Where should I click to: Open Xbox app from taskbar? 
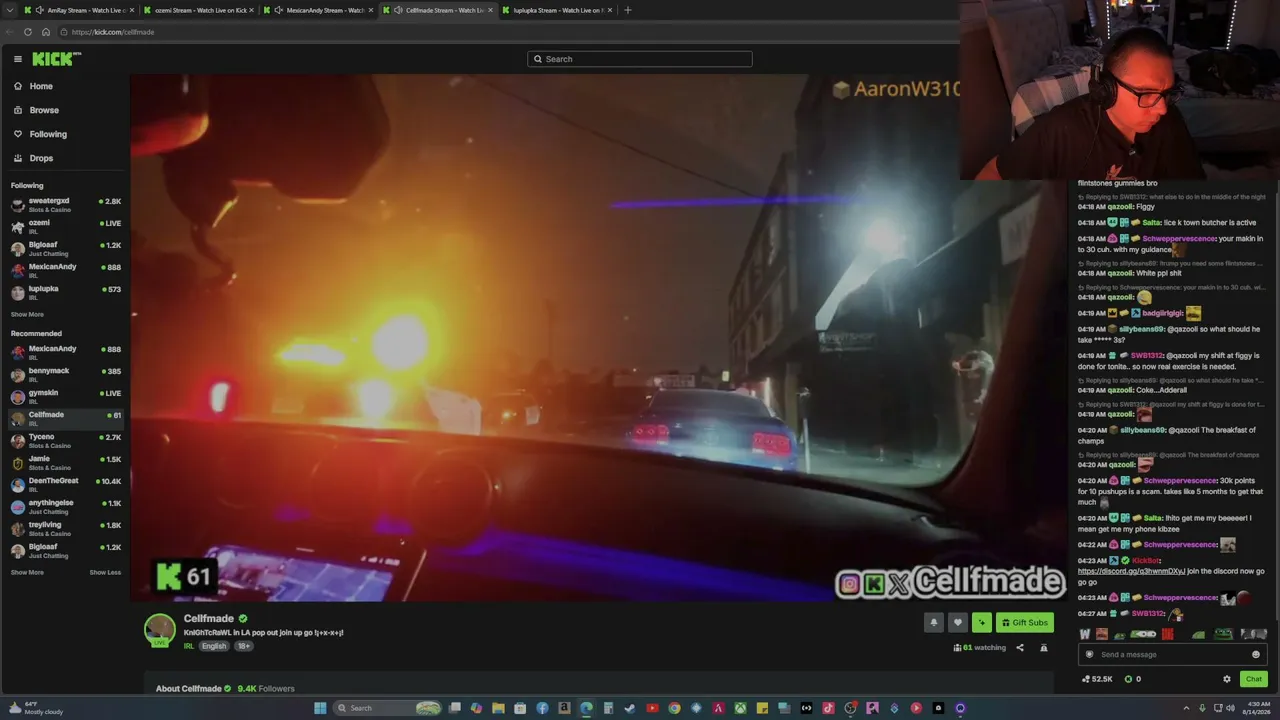click(x=740, y=708)
